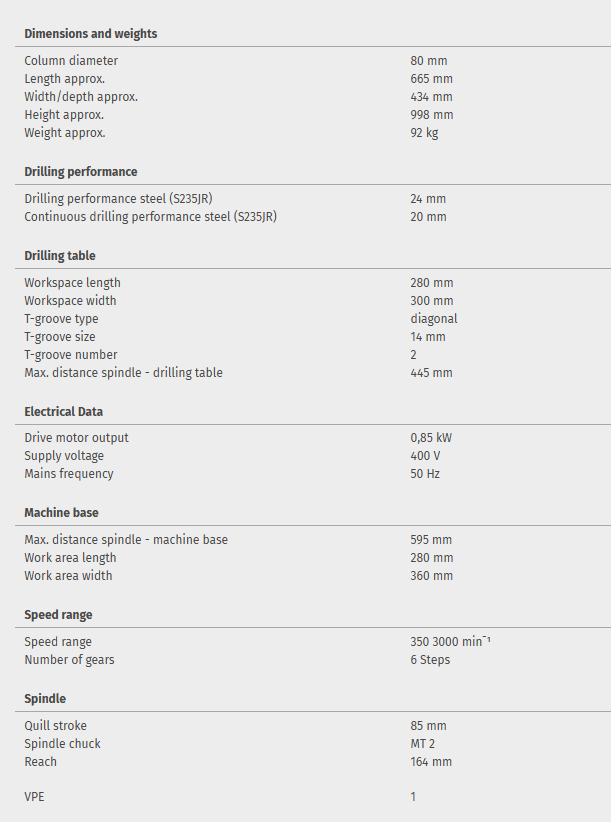Screen dimensions: 611x822
Task: Select the Drive motor output label
Action: 76,438
